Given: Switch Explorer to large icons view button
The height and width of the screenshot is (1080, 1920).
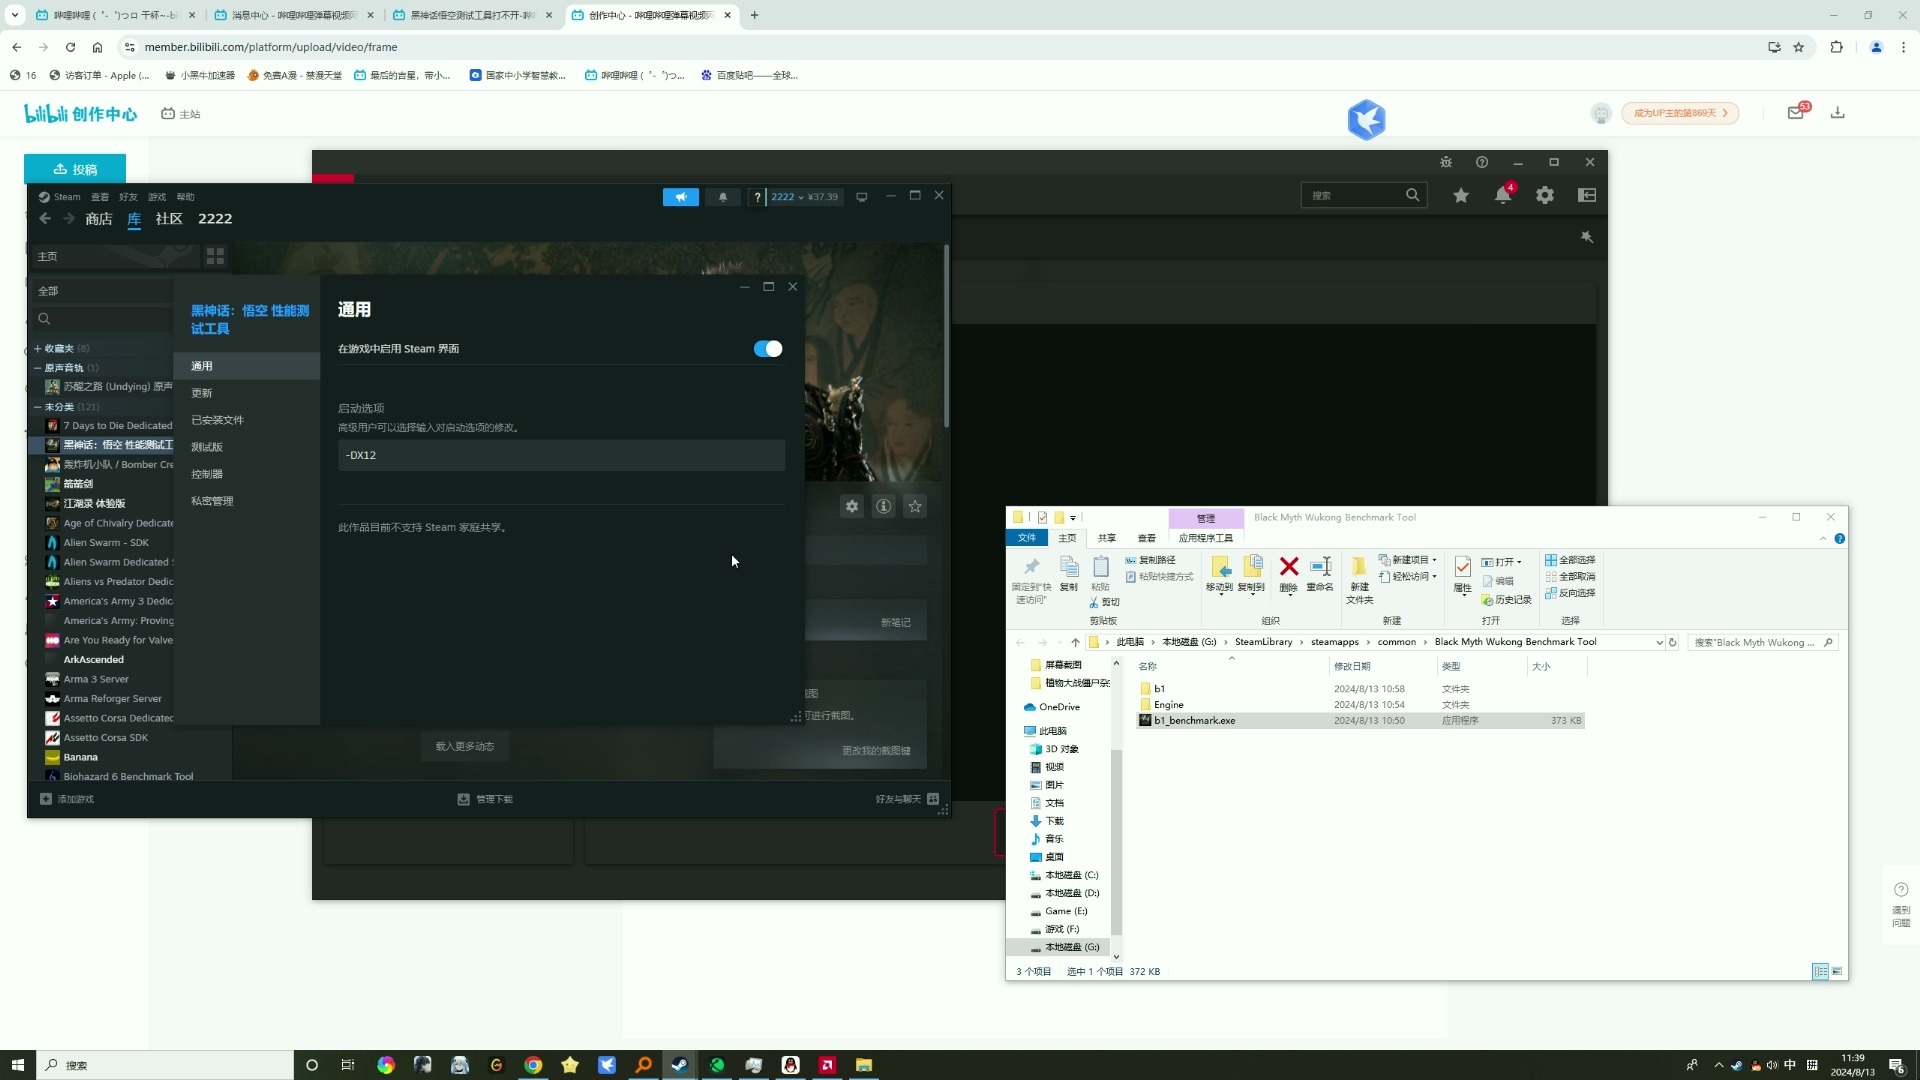Looking at the screenshot, I should pyautogui.click(x=1837, y=972).
